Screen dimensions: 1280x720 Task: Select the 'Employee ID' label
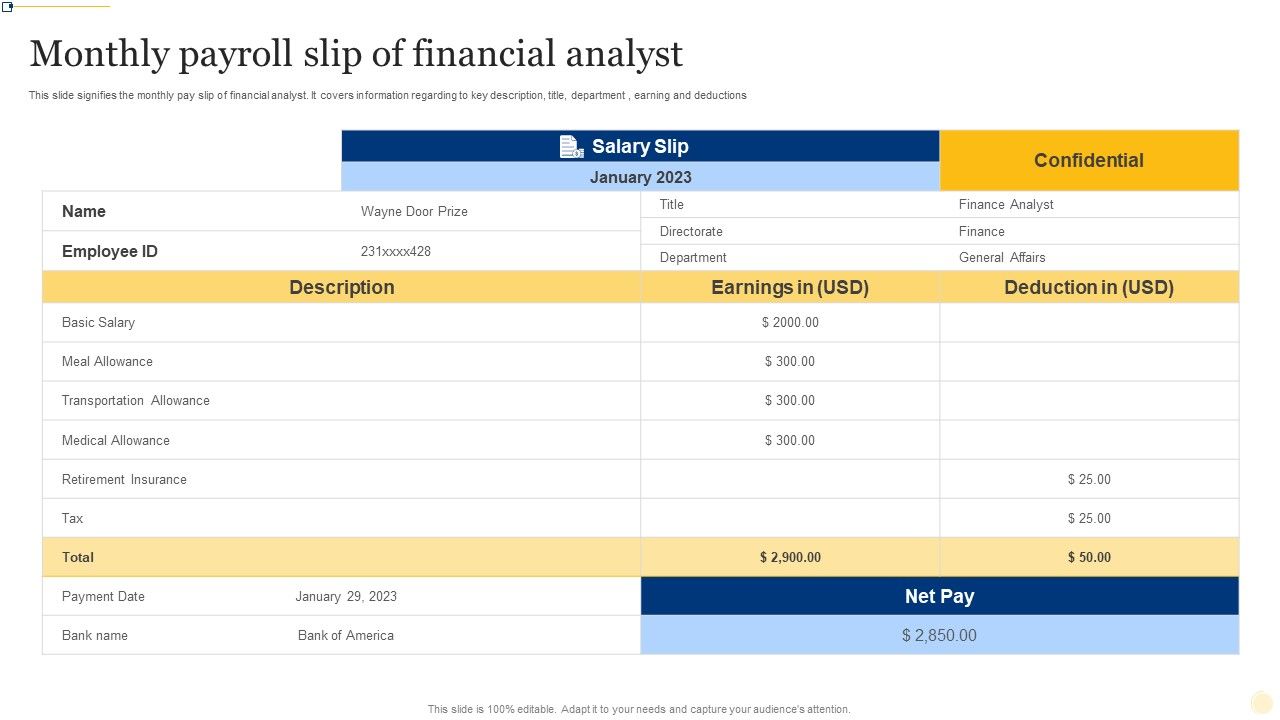coord(110,251)
